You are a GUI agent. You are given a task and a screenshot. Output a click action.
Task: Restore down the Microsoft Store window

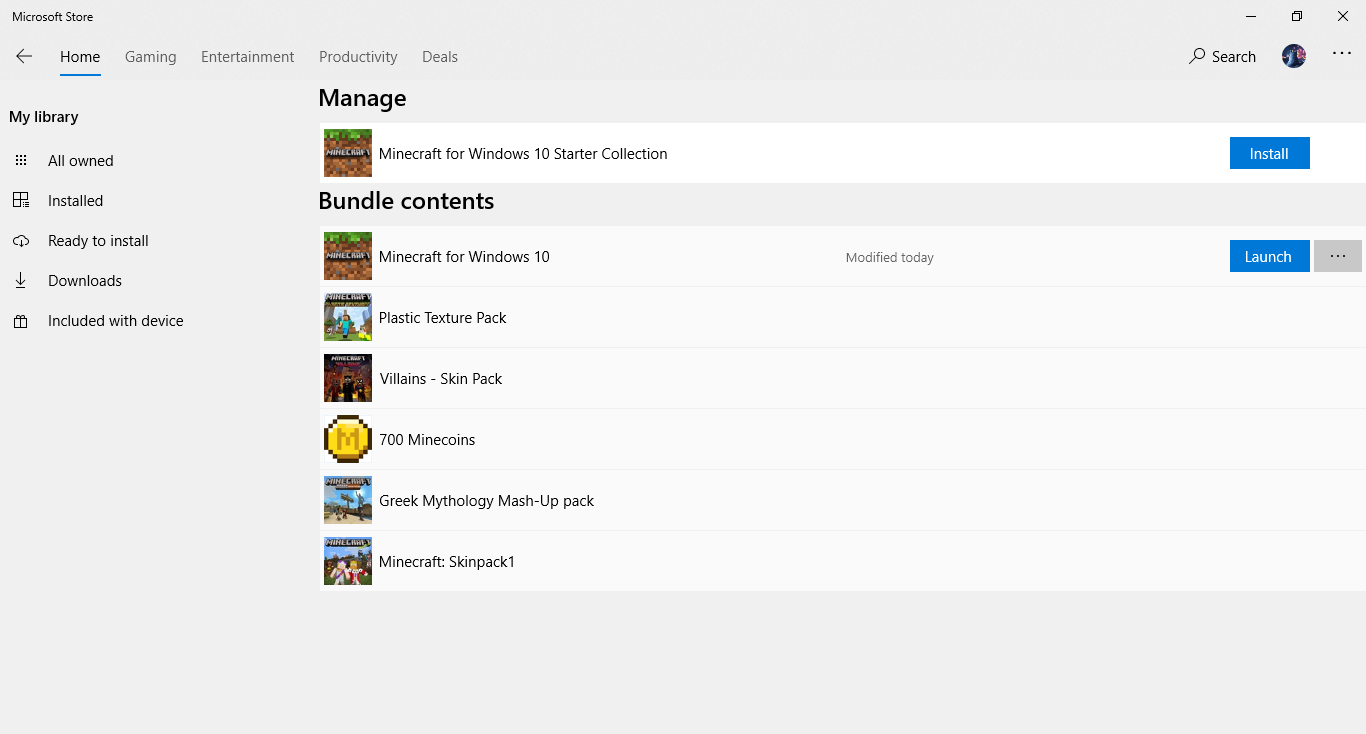pyautogui.click(x=1297, y=16)
